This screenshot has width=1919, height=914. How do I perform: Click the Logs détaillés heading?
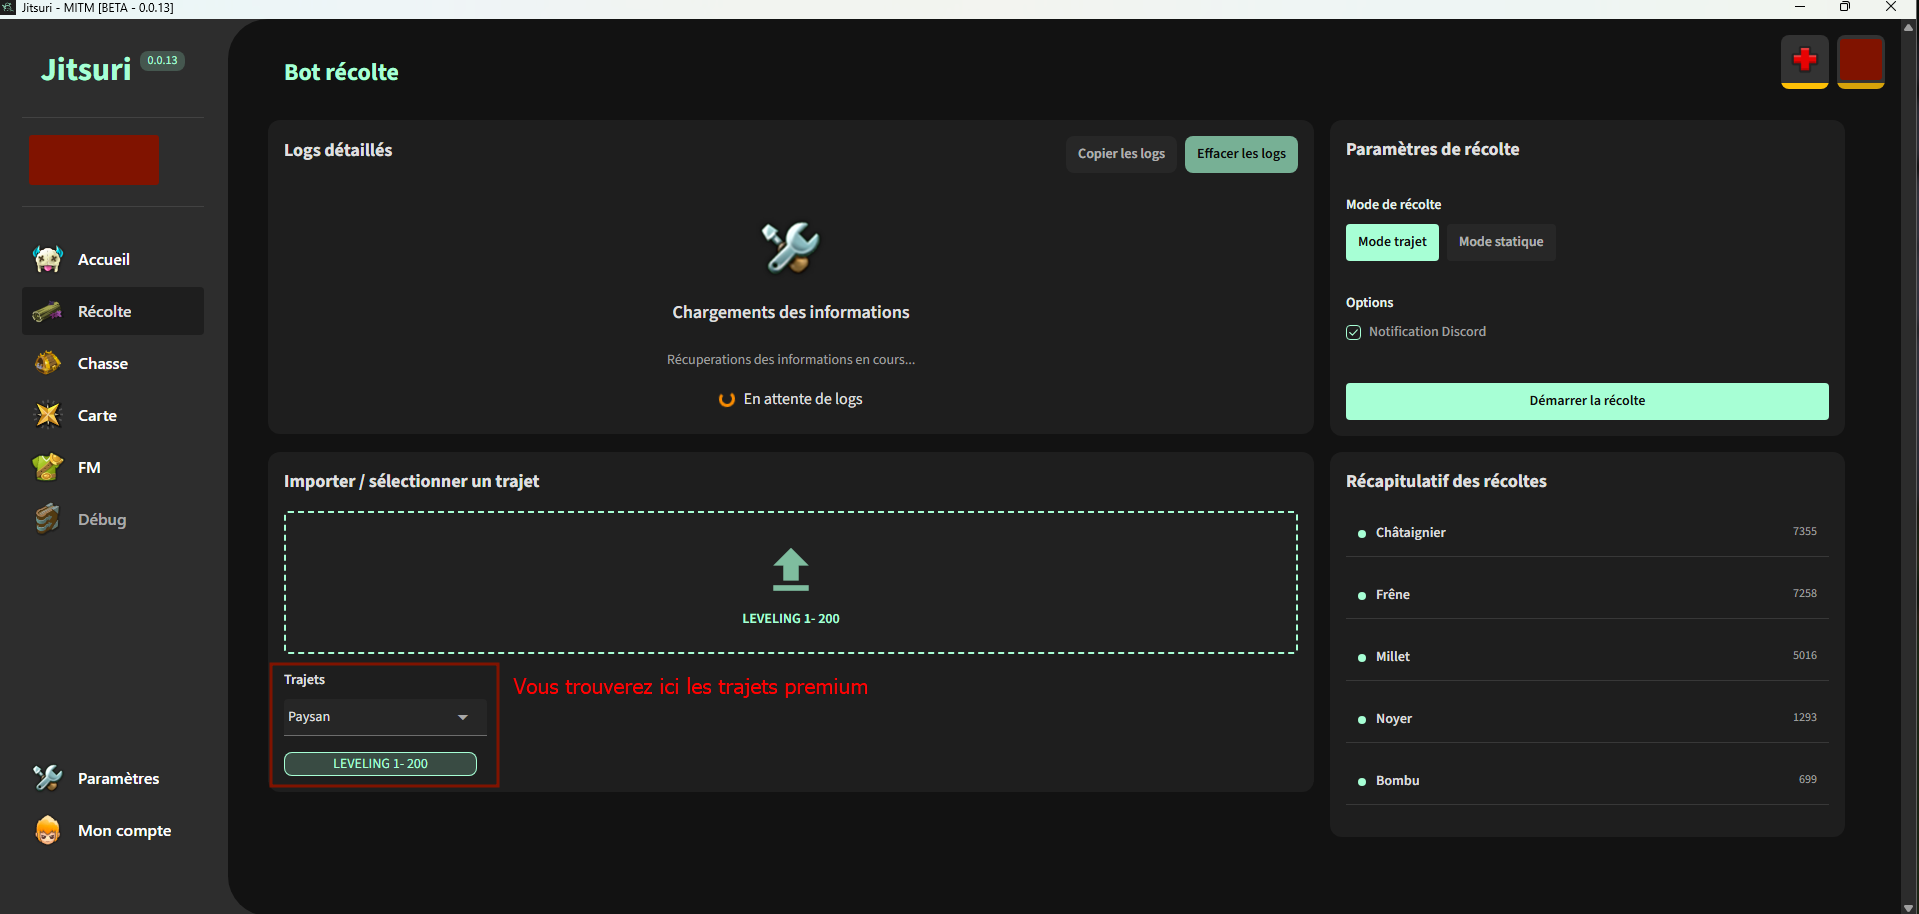point(338,150)
